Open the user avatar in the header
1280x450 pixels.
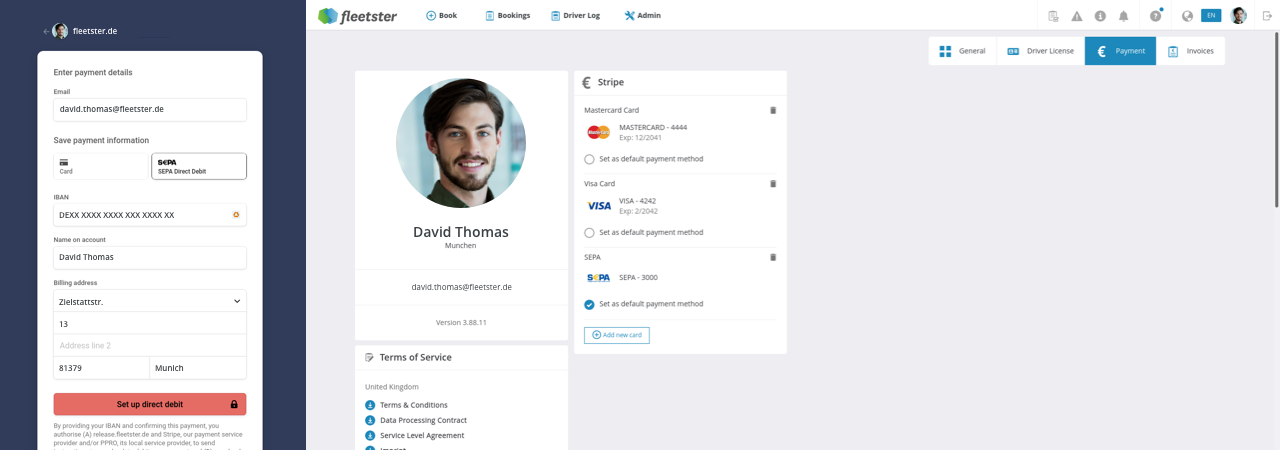point(1239,15)
